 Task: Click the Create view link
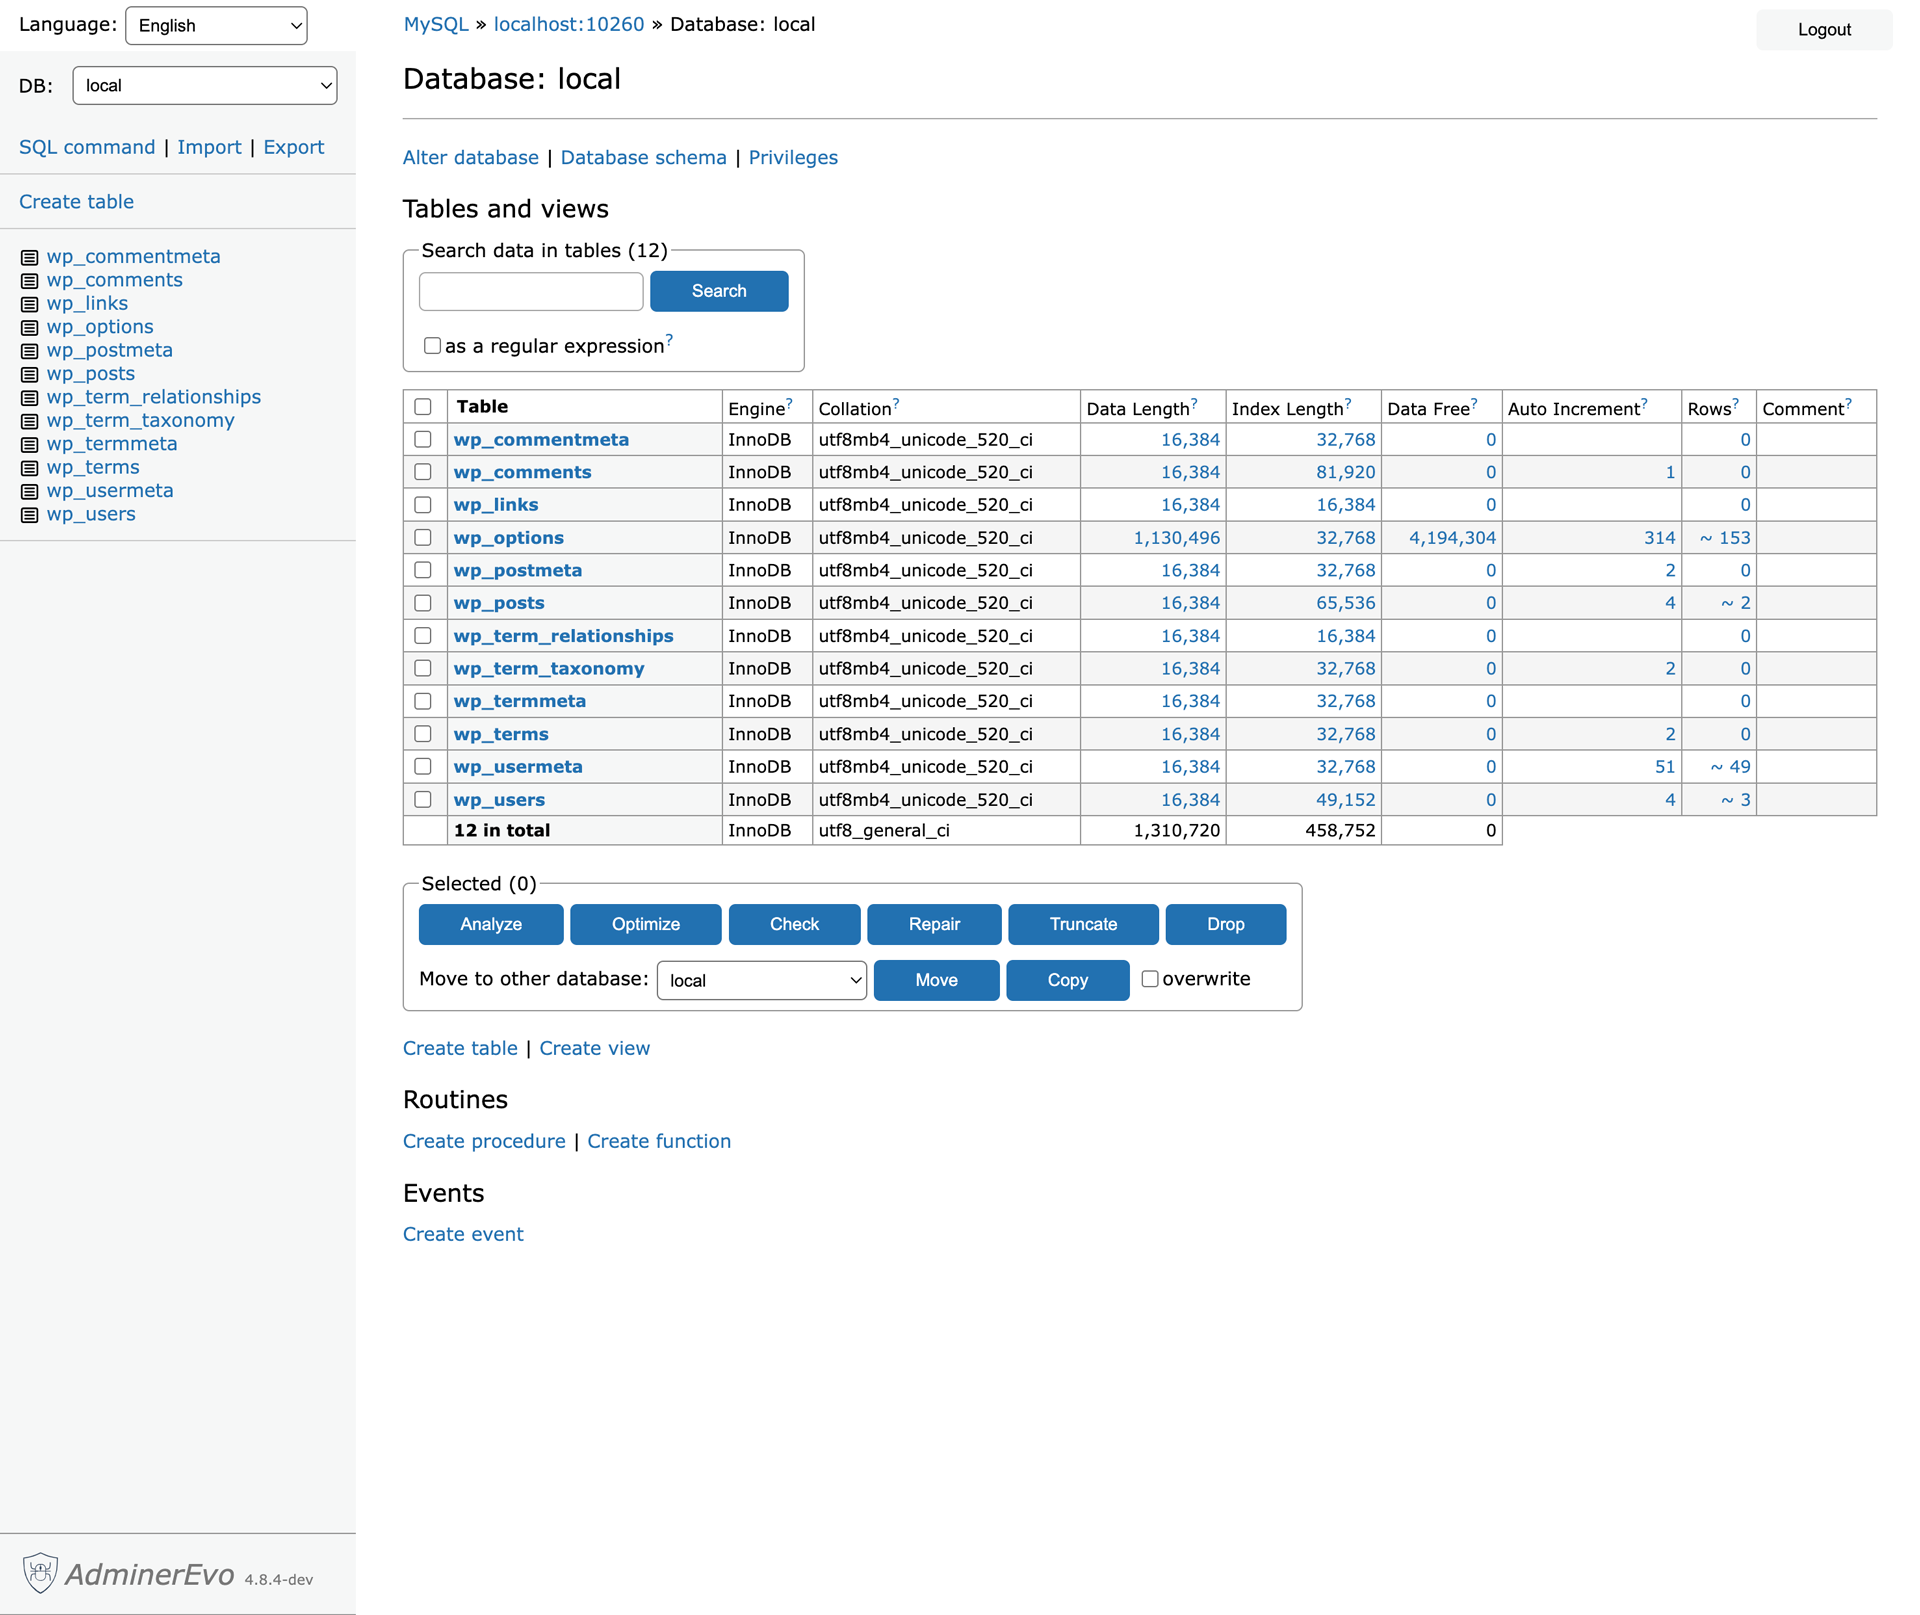coord(595,1048)
